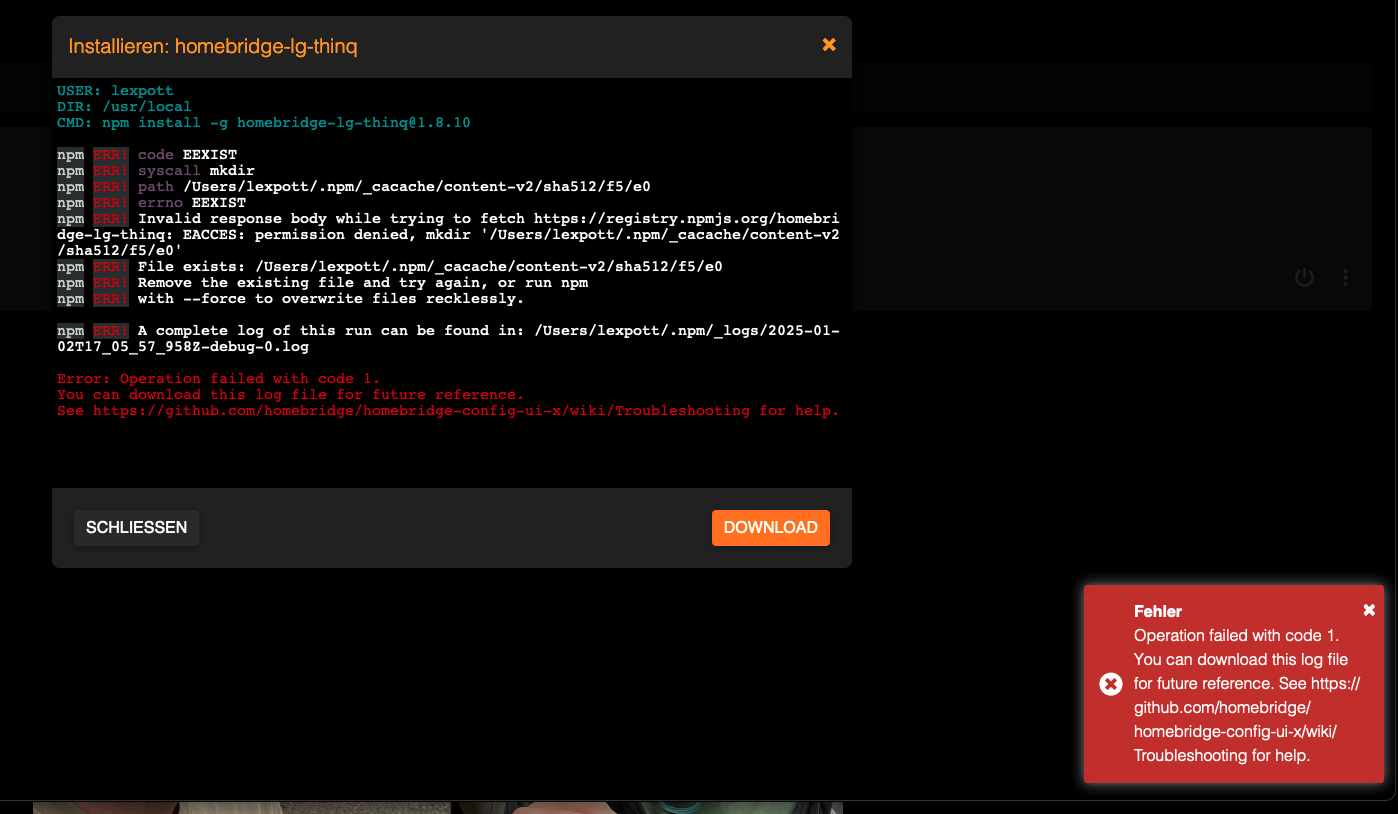Viewport: 1398px width, 814px height.
Task: Click the Fehler heading in the notification
Action: pyautogui.click(x=1157, y=611)
